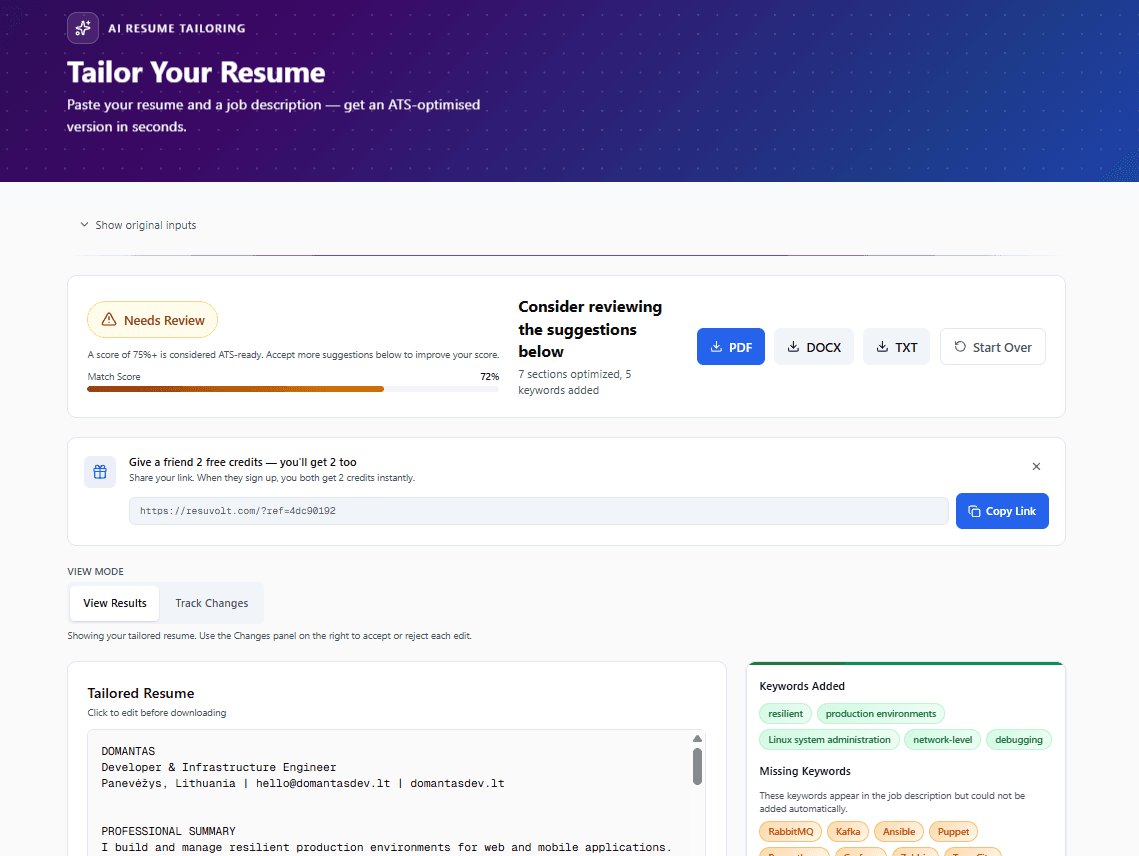The width and height of the screenshot is (1139, 856).
Task: Click the resilient keyword chip
Action: [x=785, y=713]
